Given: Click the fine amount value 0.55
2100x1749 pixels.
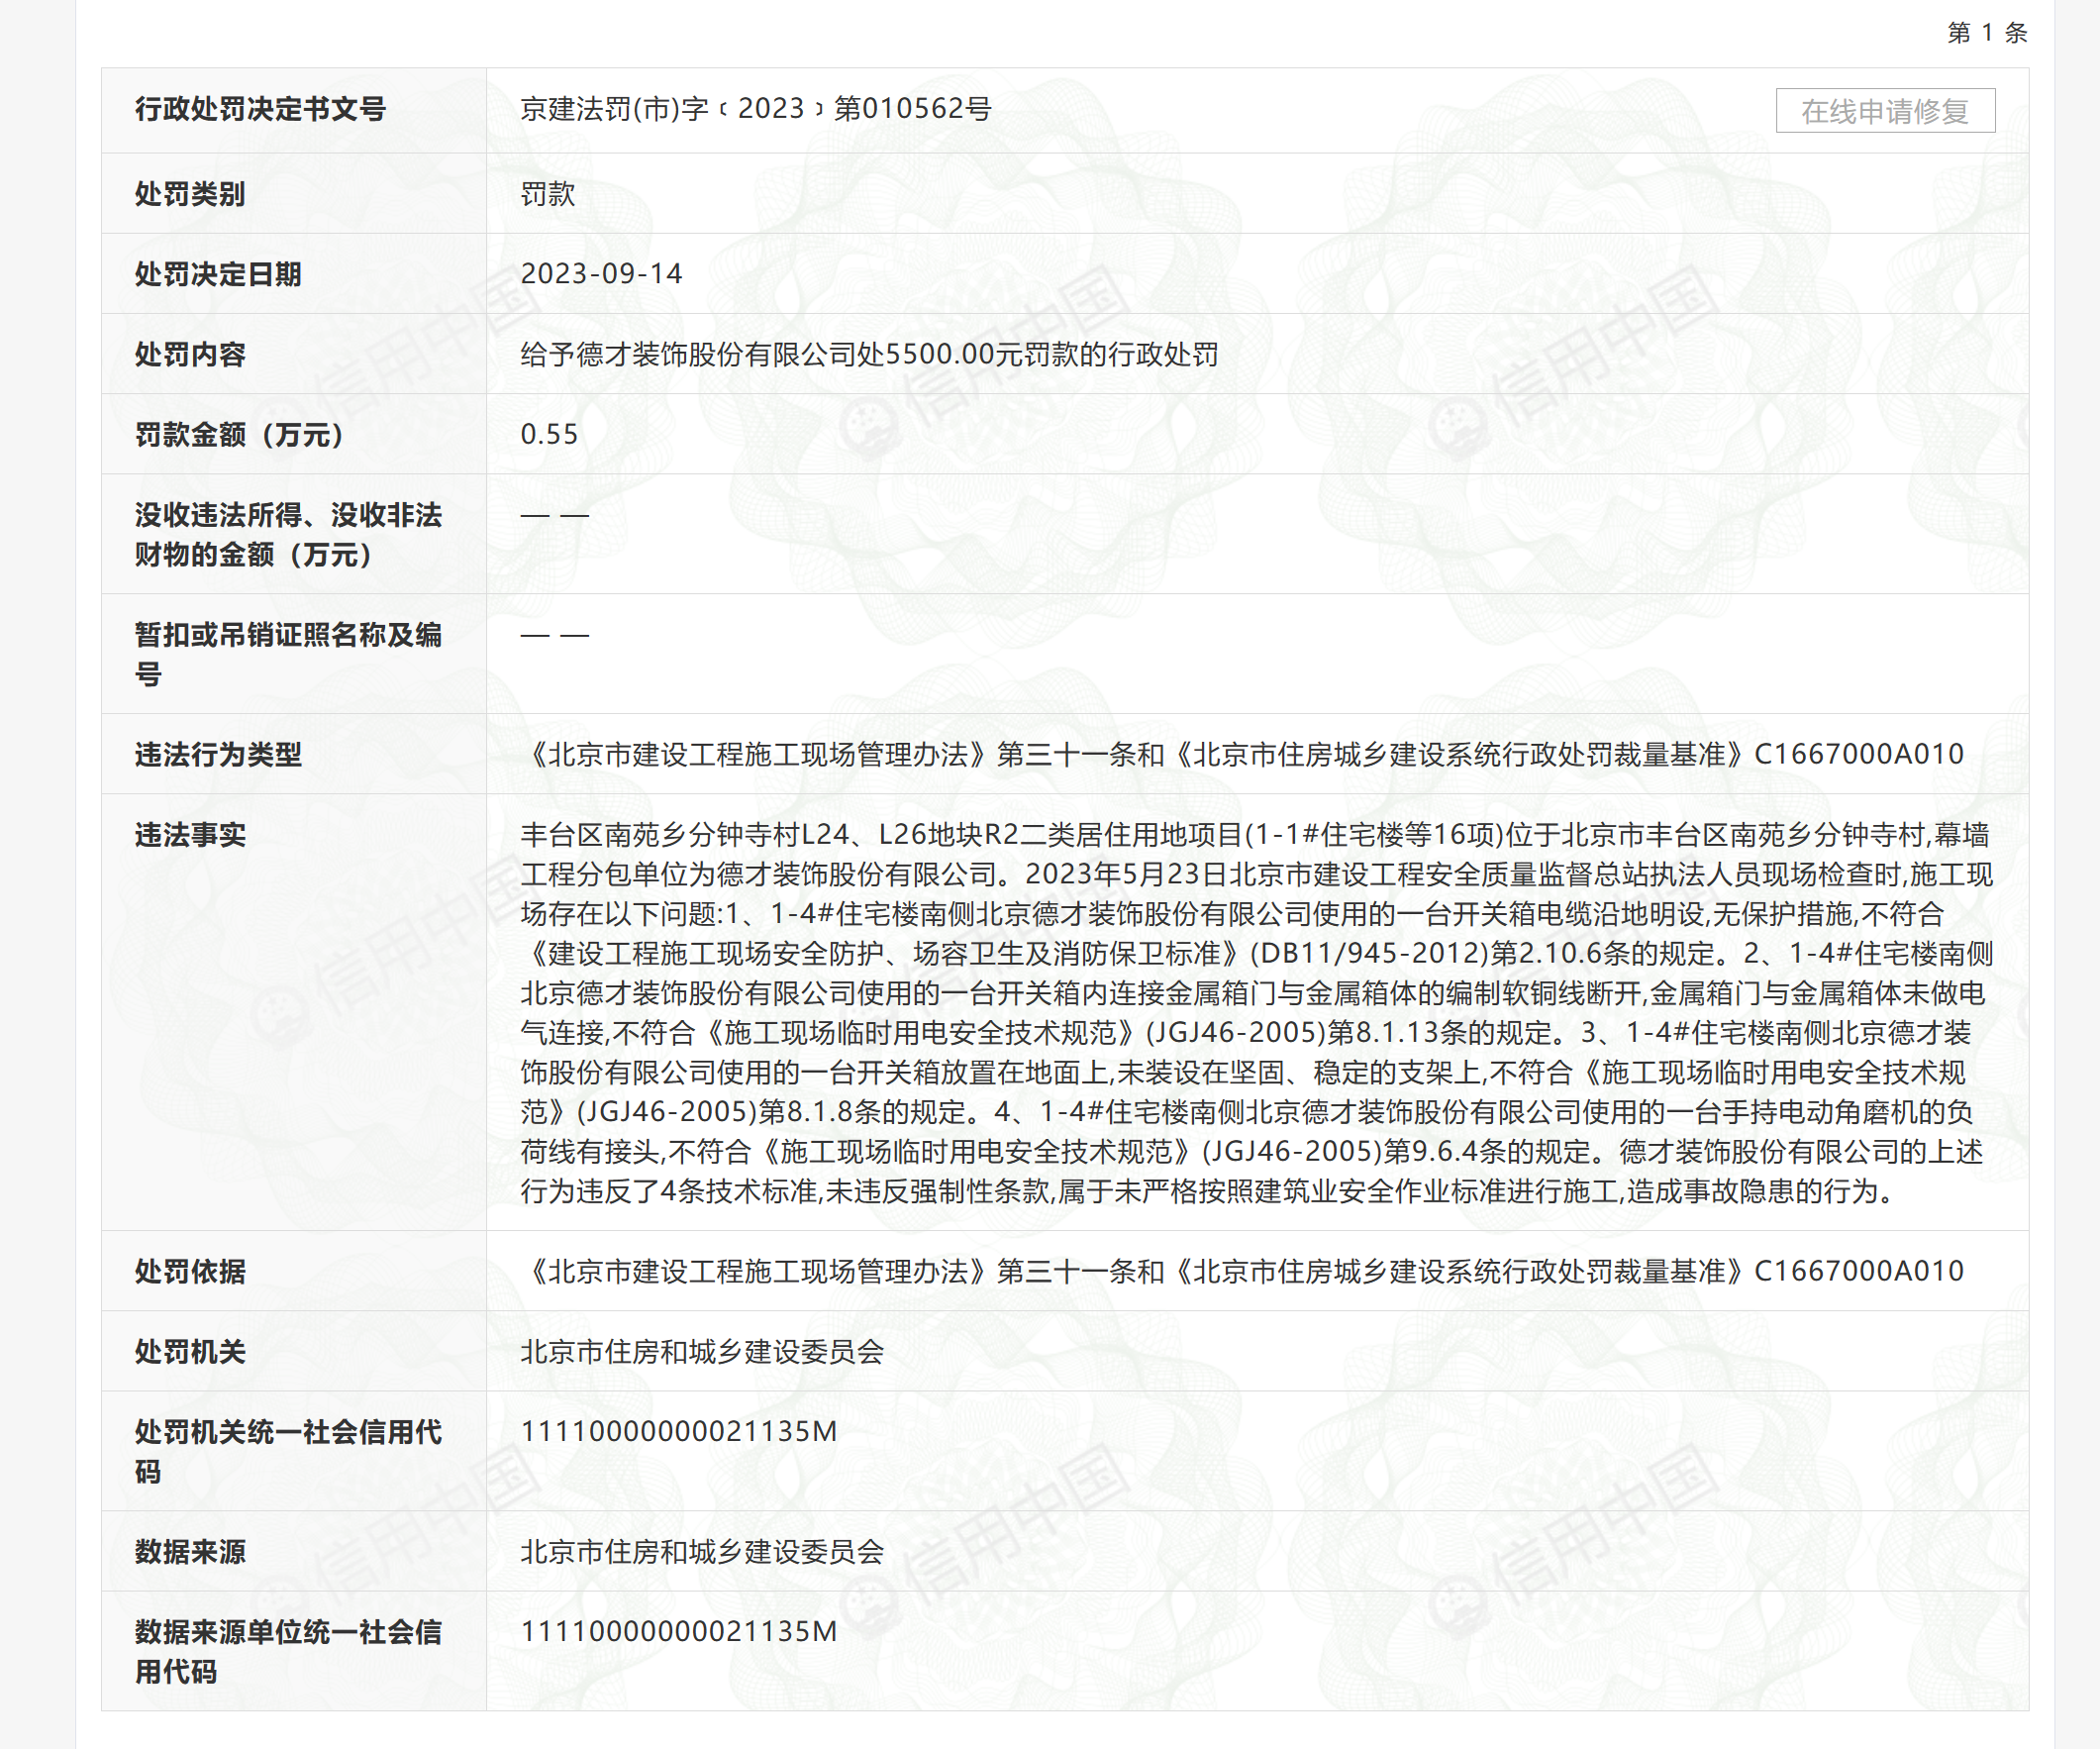Looking at the screenshot, I should click(x=549, y=434).
